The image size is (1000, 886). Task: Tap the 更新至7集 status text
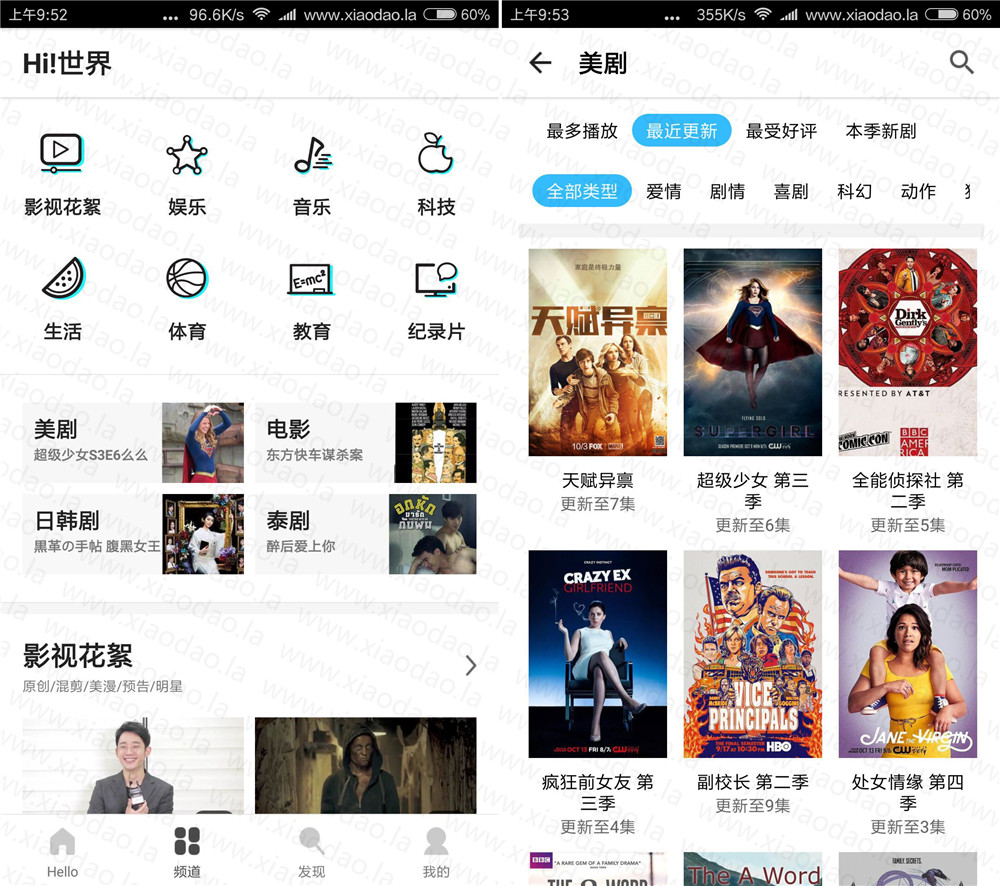[598, 504]
